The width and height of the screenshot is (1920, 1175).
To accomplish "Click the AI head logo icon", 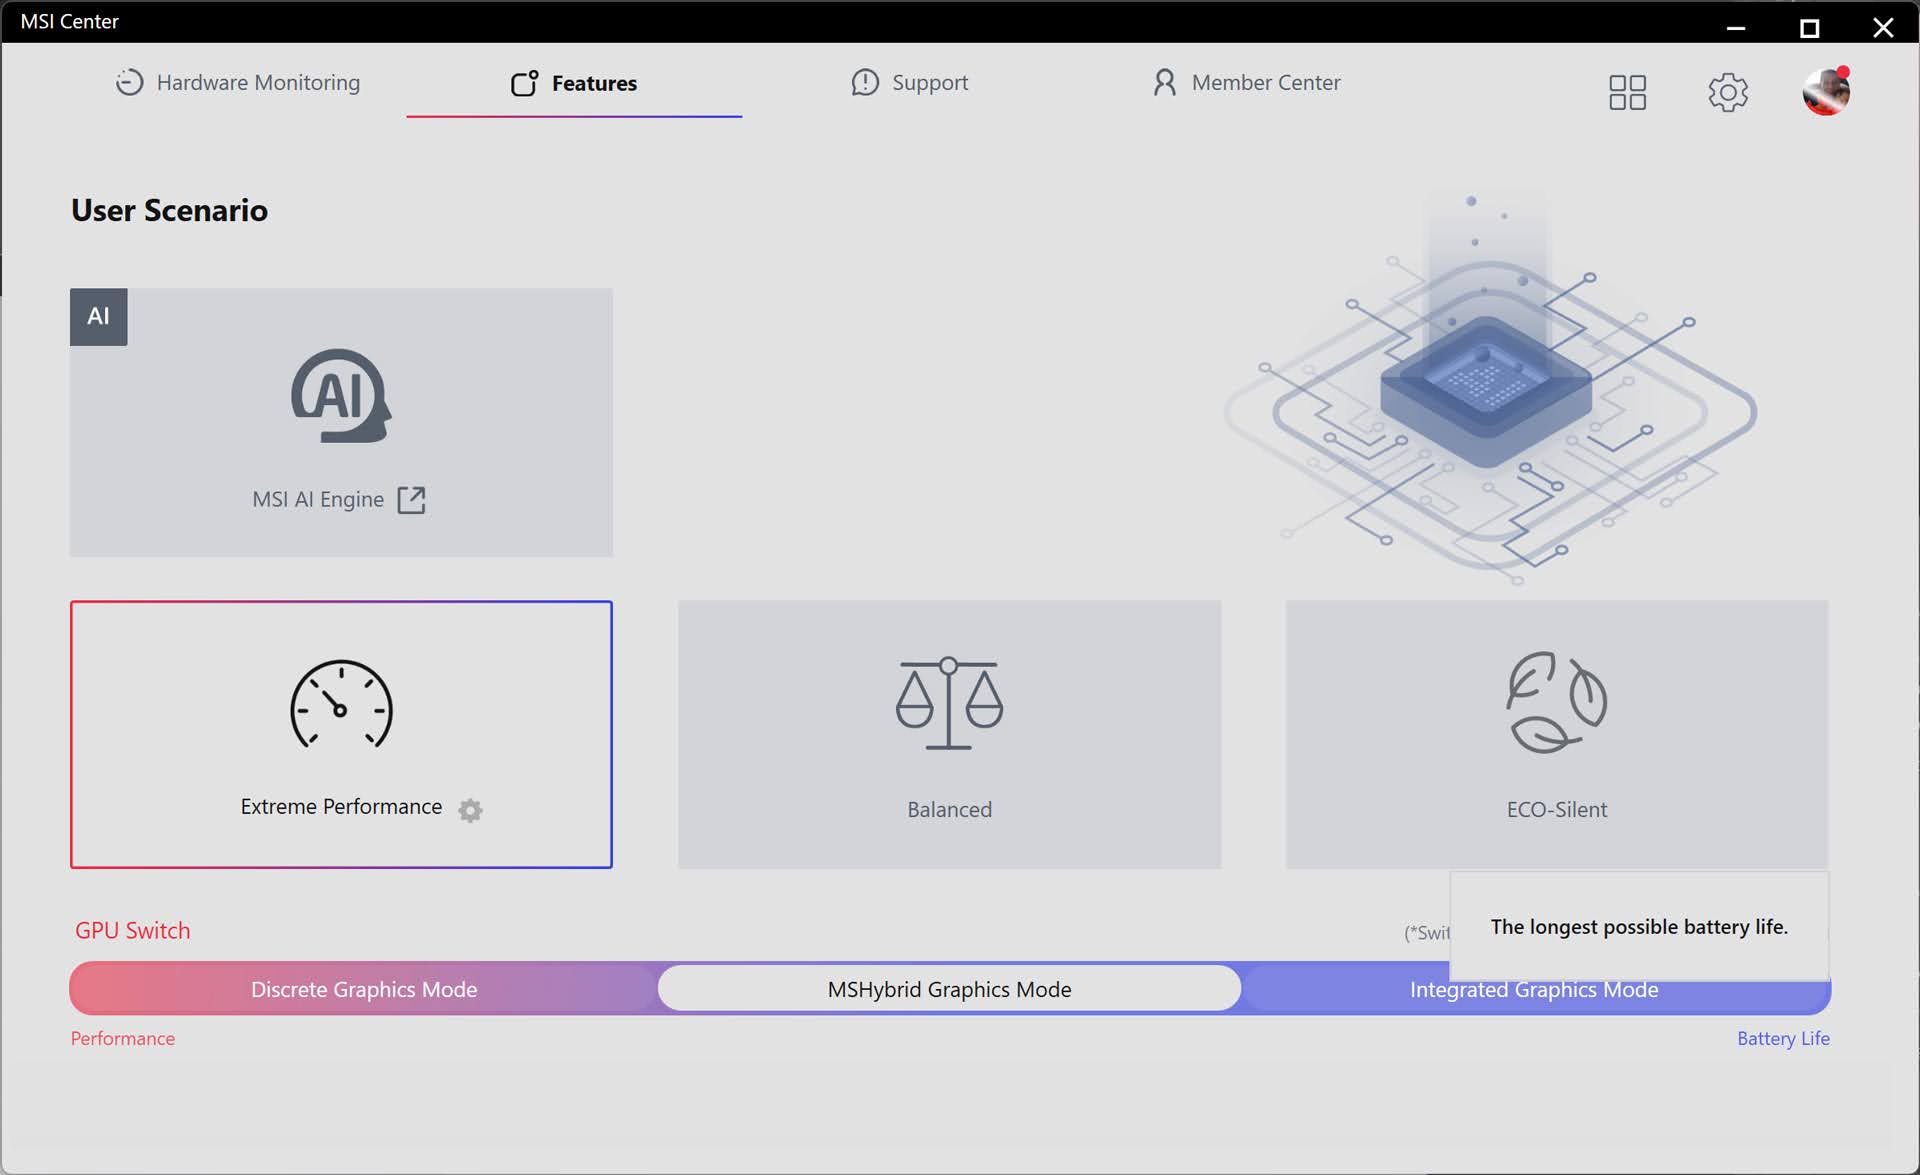I will tap(341, 395).
